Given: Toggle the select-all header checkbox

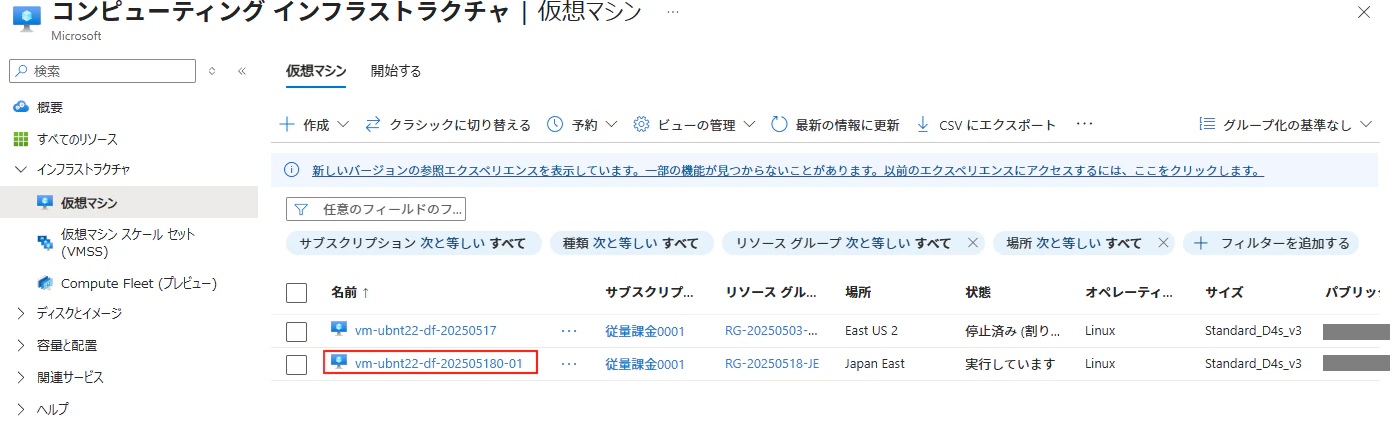Looking at the screenshot, I should point(296,293).
